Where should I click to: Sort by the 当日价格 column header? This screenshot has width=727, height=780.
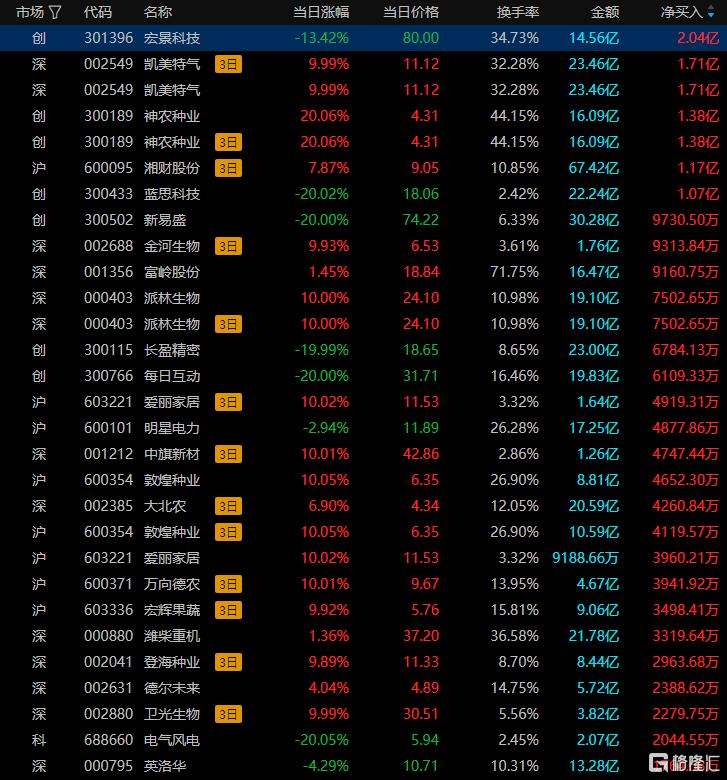pos(411,12)
